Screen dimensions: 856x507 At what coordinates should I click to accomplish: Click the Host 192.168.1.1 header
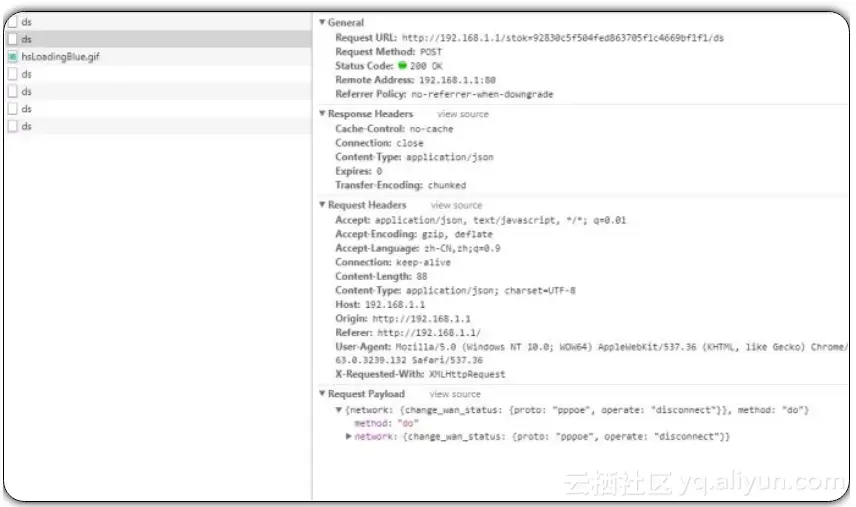[x=380, y=305]
